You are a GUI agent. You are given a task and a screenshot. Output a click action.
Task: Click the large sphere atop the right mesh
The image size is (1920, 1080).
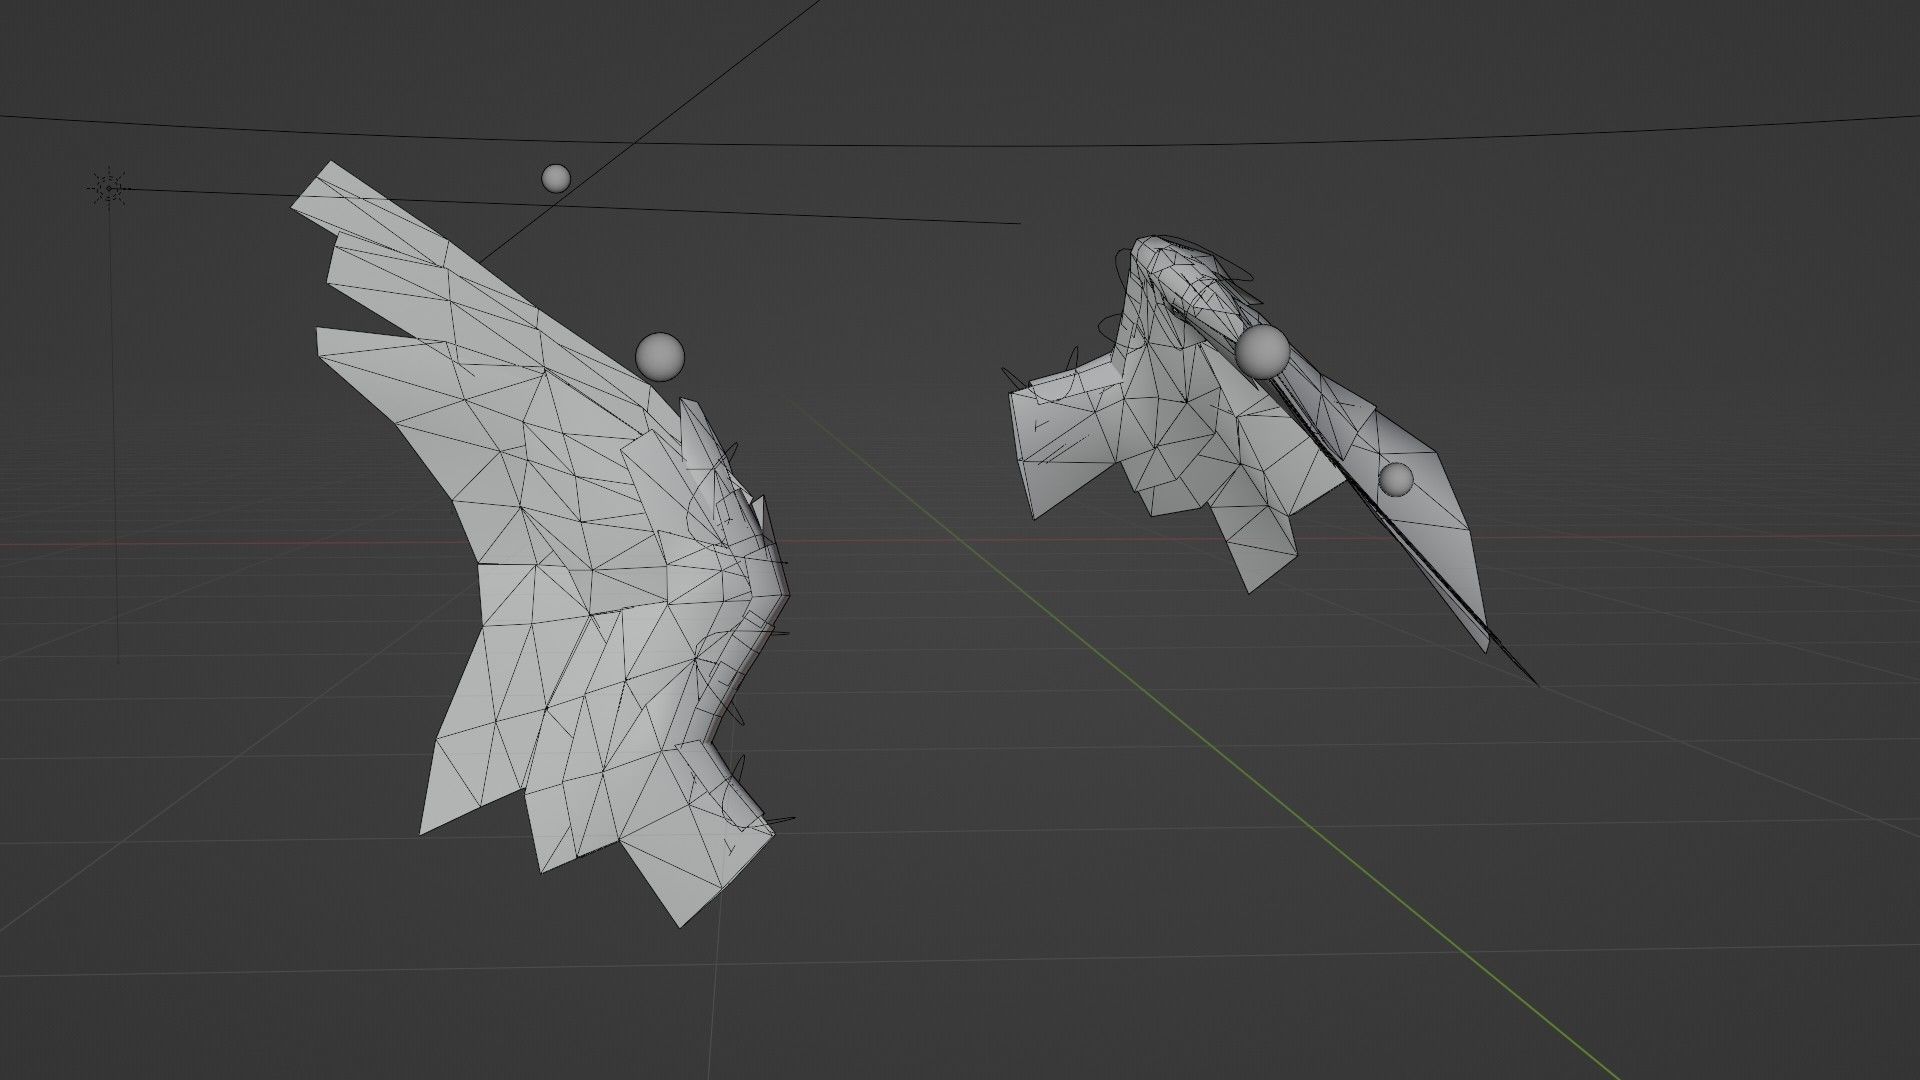point(1263,350)
